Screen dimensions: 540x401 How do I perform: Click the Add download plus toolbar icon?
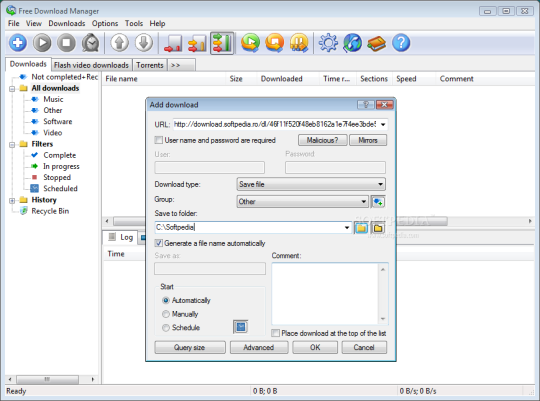click(x=18, y=43)
